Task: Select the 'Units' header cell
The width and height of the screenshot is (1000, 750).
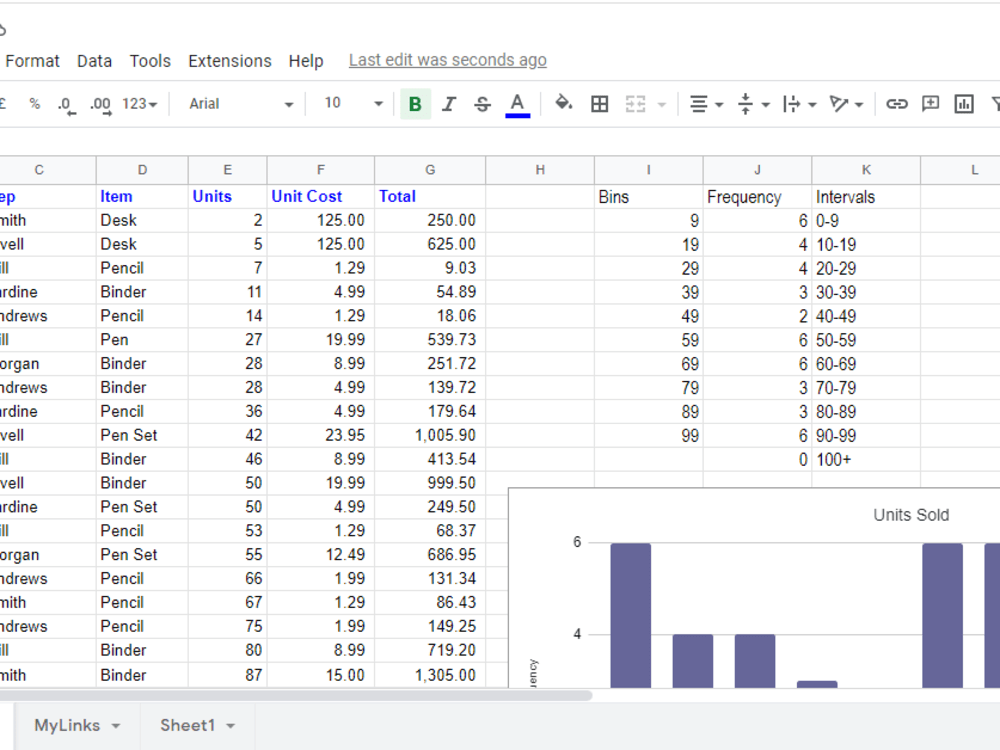Action: (x=227, y=196)
